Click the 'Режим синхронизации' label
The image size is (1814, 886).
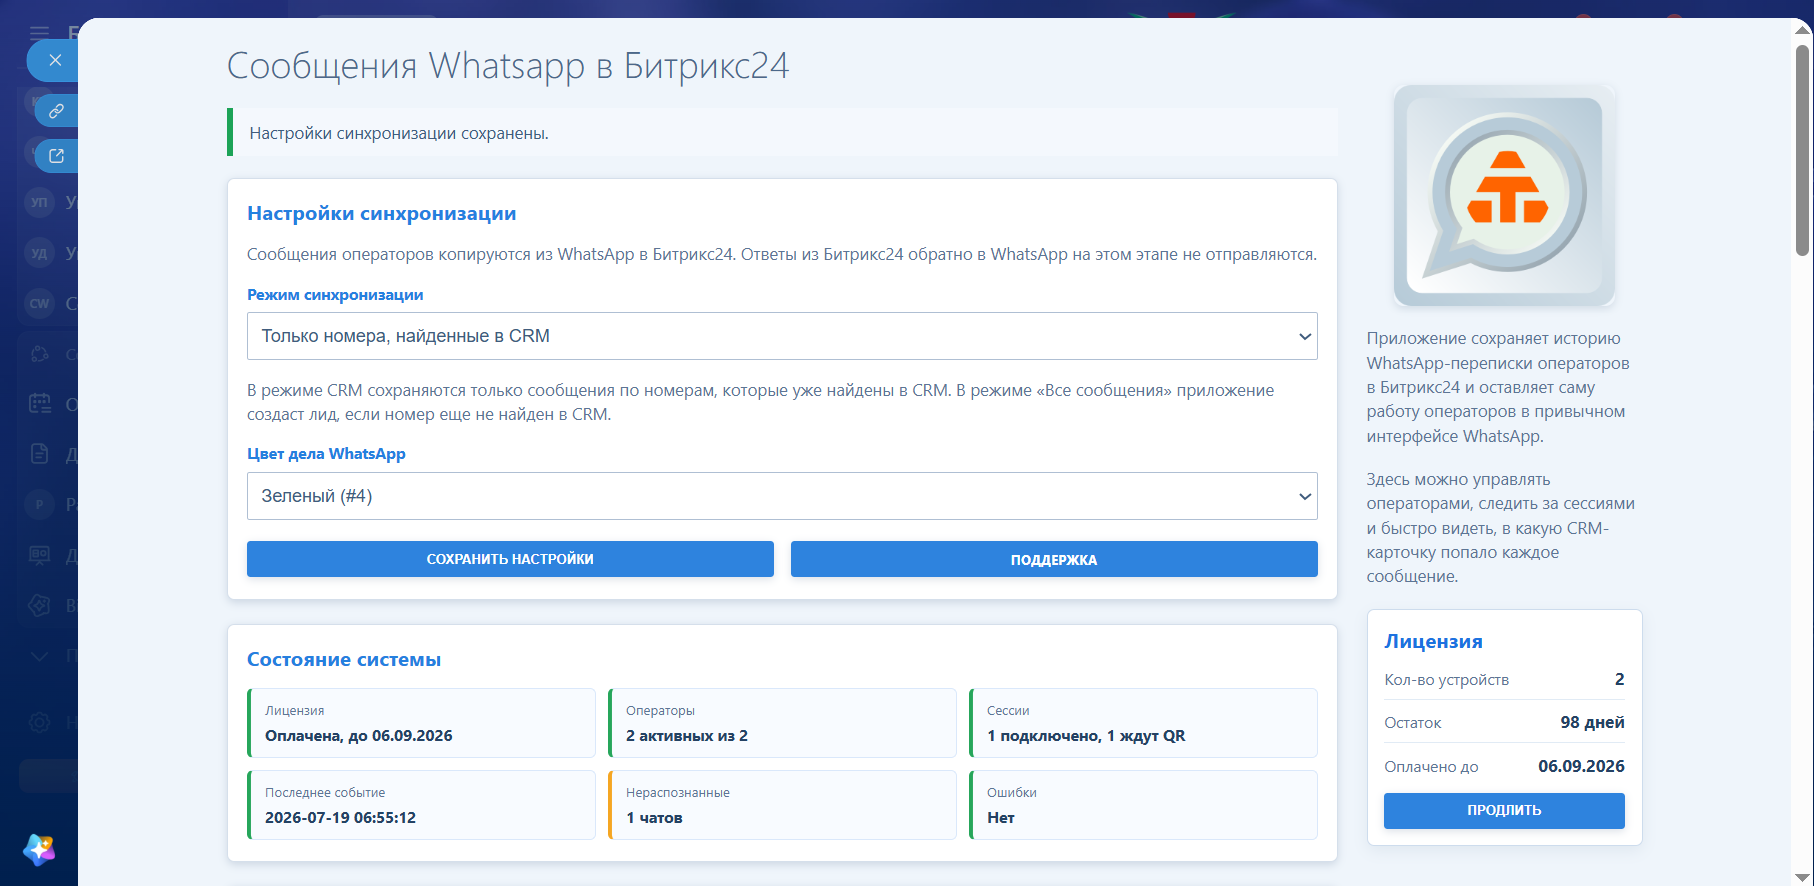click(x=335, y=295)
